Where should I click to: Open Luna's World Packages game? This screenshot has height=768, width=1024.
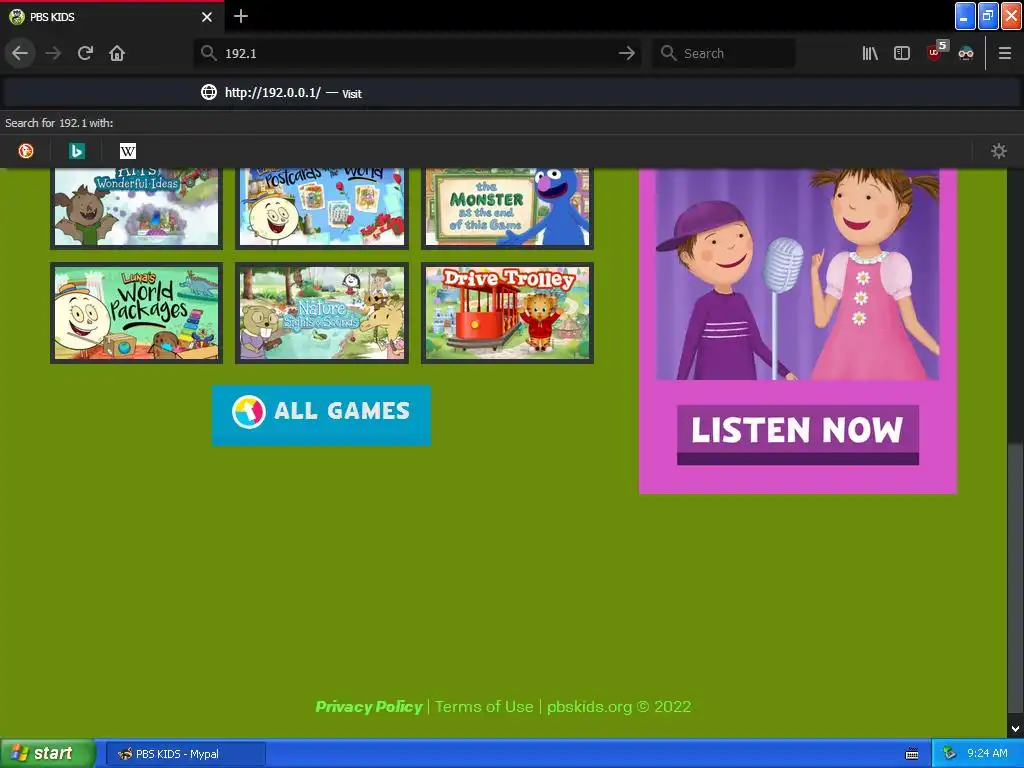click(136, 313)
